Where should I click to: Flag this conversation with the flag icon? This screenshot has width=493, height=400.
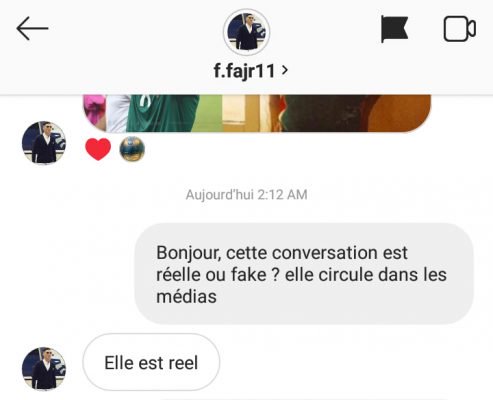pos(394,29)
